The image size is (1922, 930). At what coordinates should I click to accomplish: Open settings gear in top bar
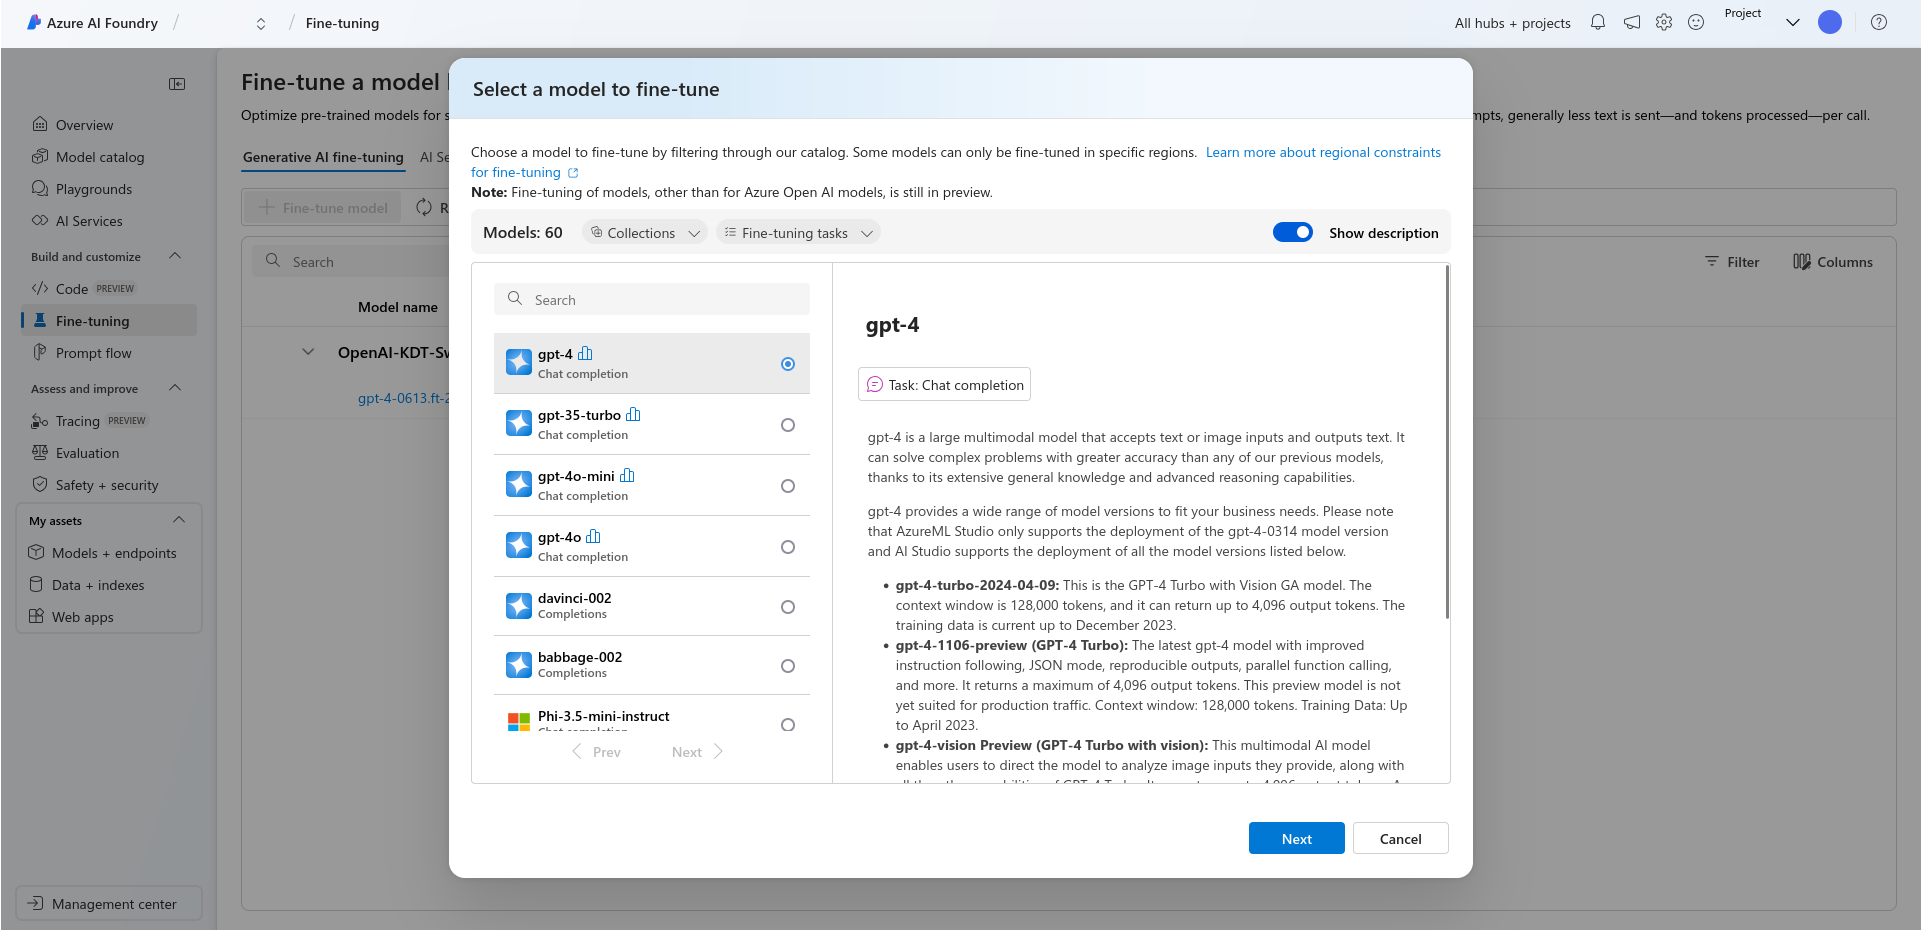(x=1664, y=22)
